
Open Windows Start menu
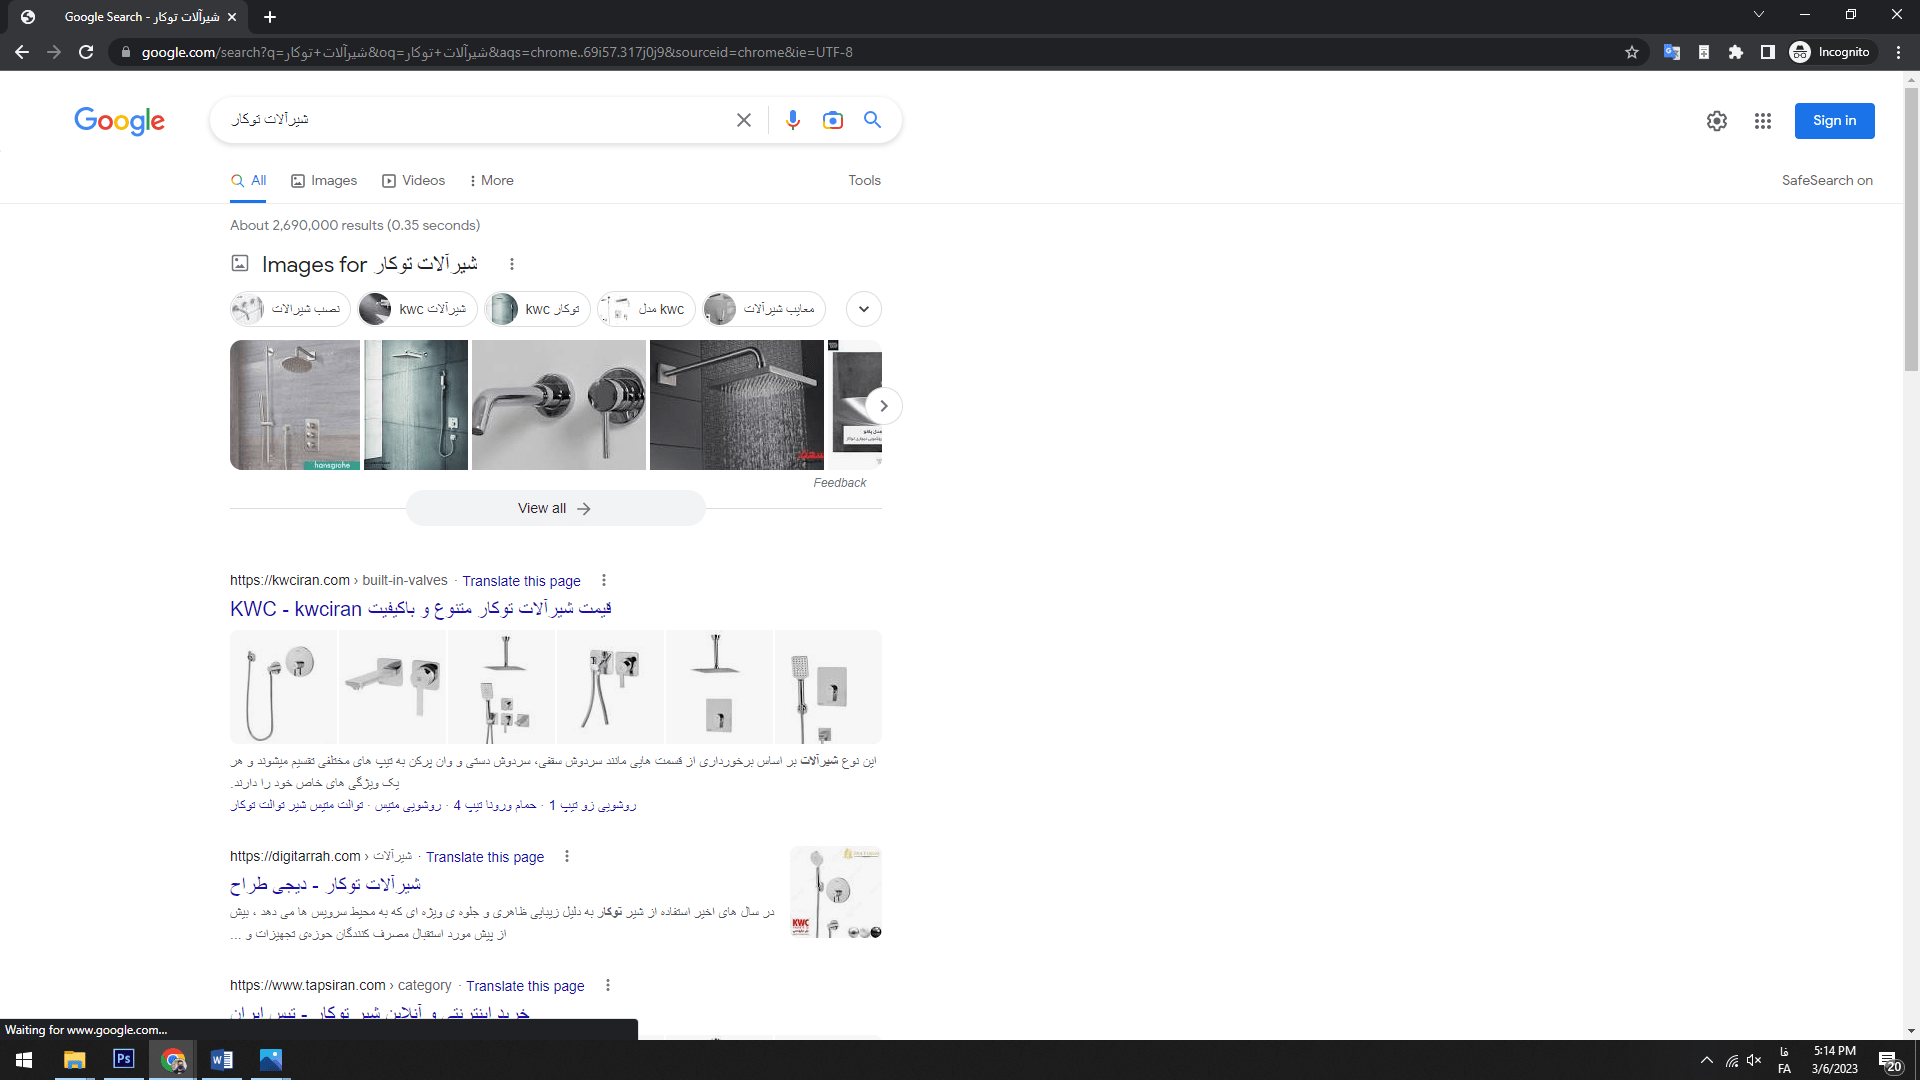[24, 1060]
